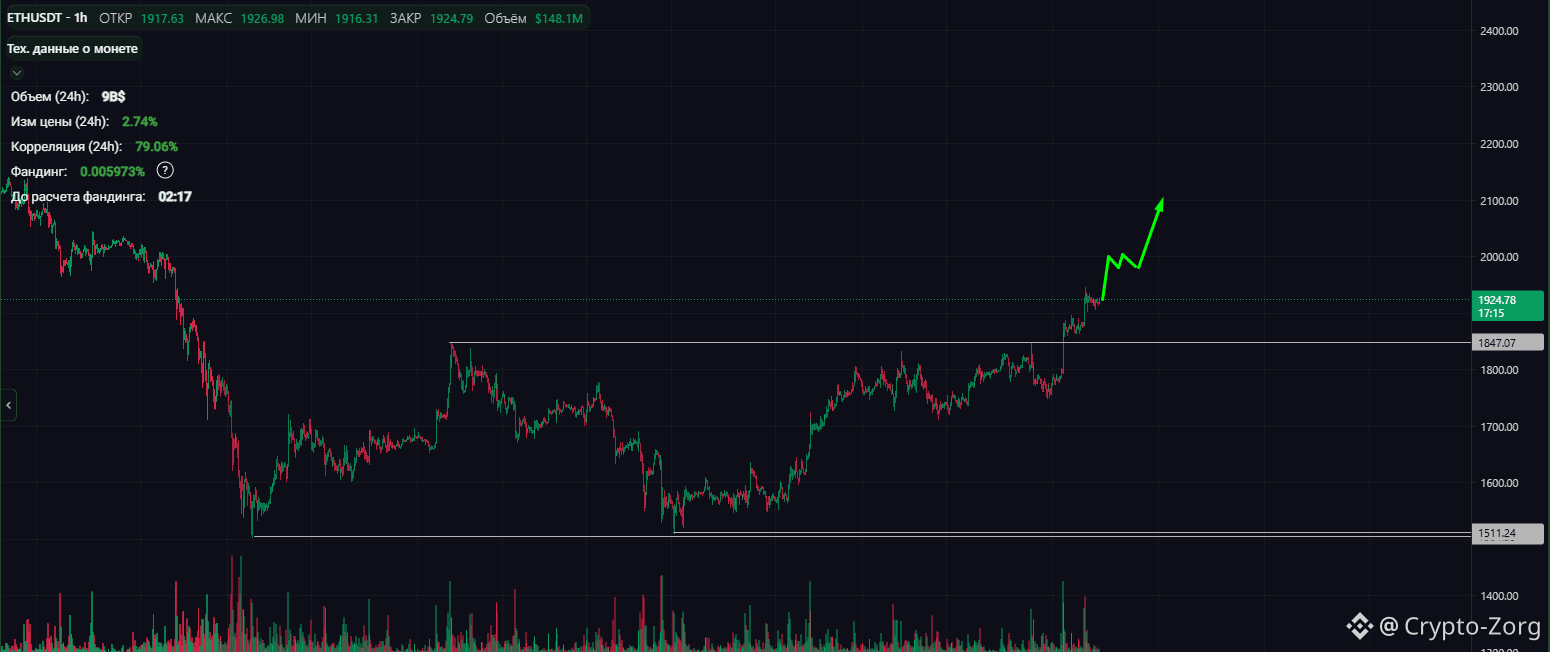This screenshot has height=652, width=1550.
Task: Collapse the coin tech data panel chevron
Action: click(x=16, y=72)
